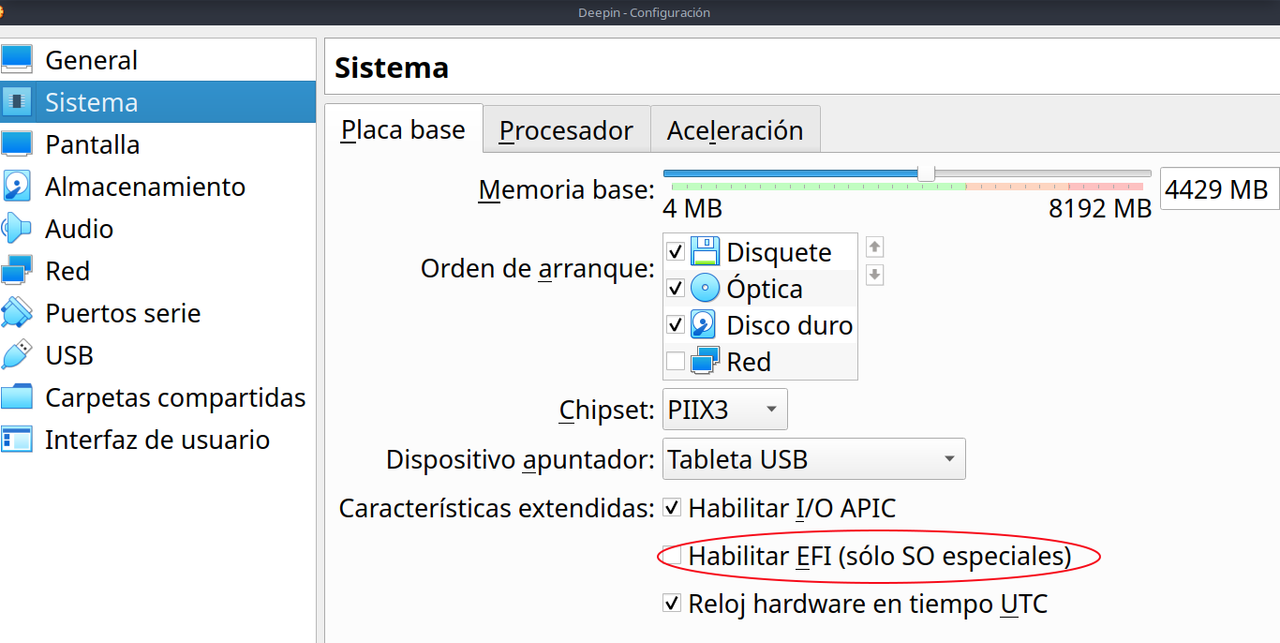Select Pantalla label in sidebar

click(x=92, y=144)
